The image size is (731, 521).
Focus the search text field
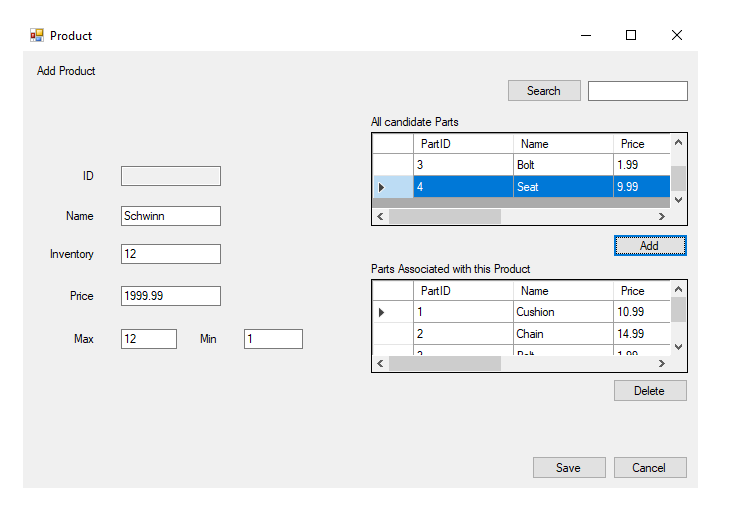(x=637, y=91)
